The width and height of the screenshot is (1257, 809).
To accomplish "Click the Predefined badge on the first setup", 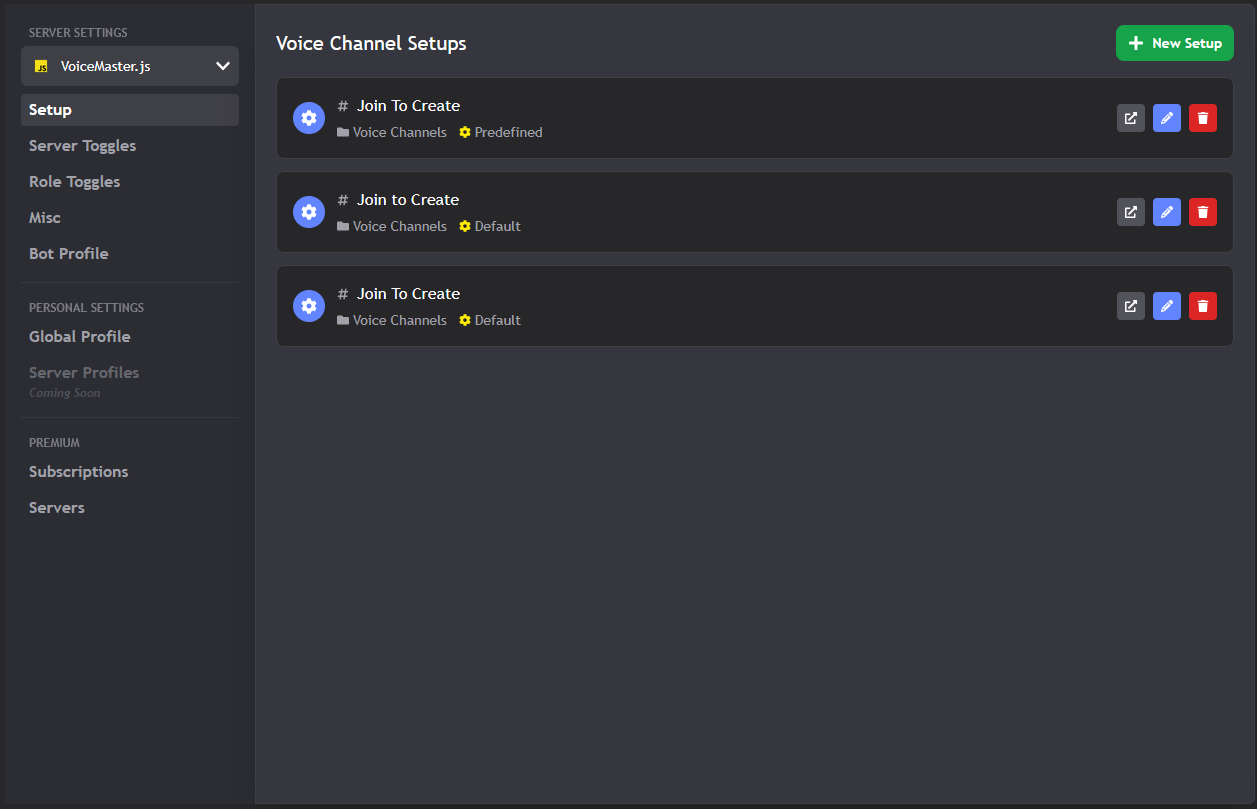I will point(500,131).
